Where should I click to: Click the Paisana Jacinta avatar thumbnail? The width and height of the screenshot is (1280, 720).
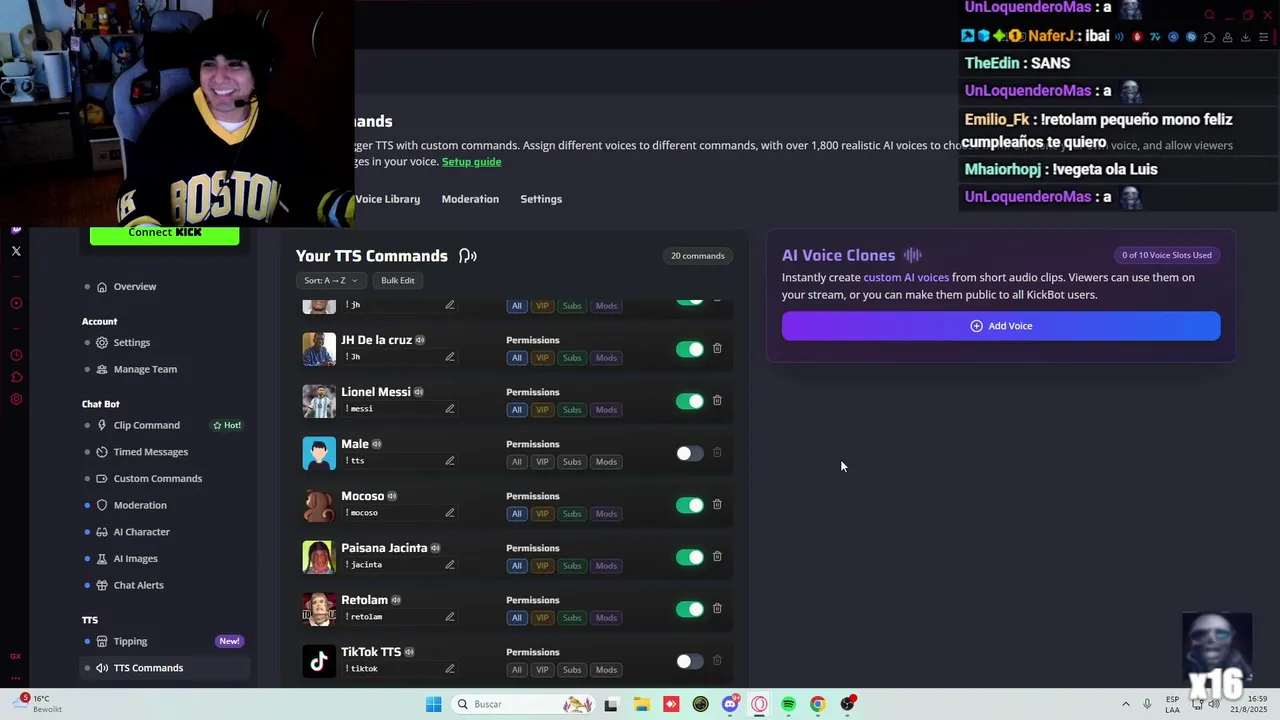[x=319, y=557]
